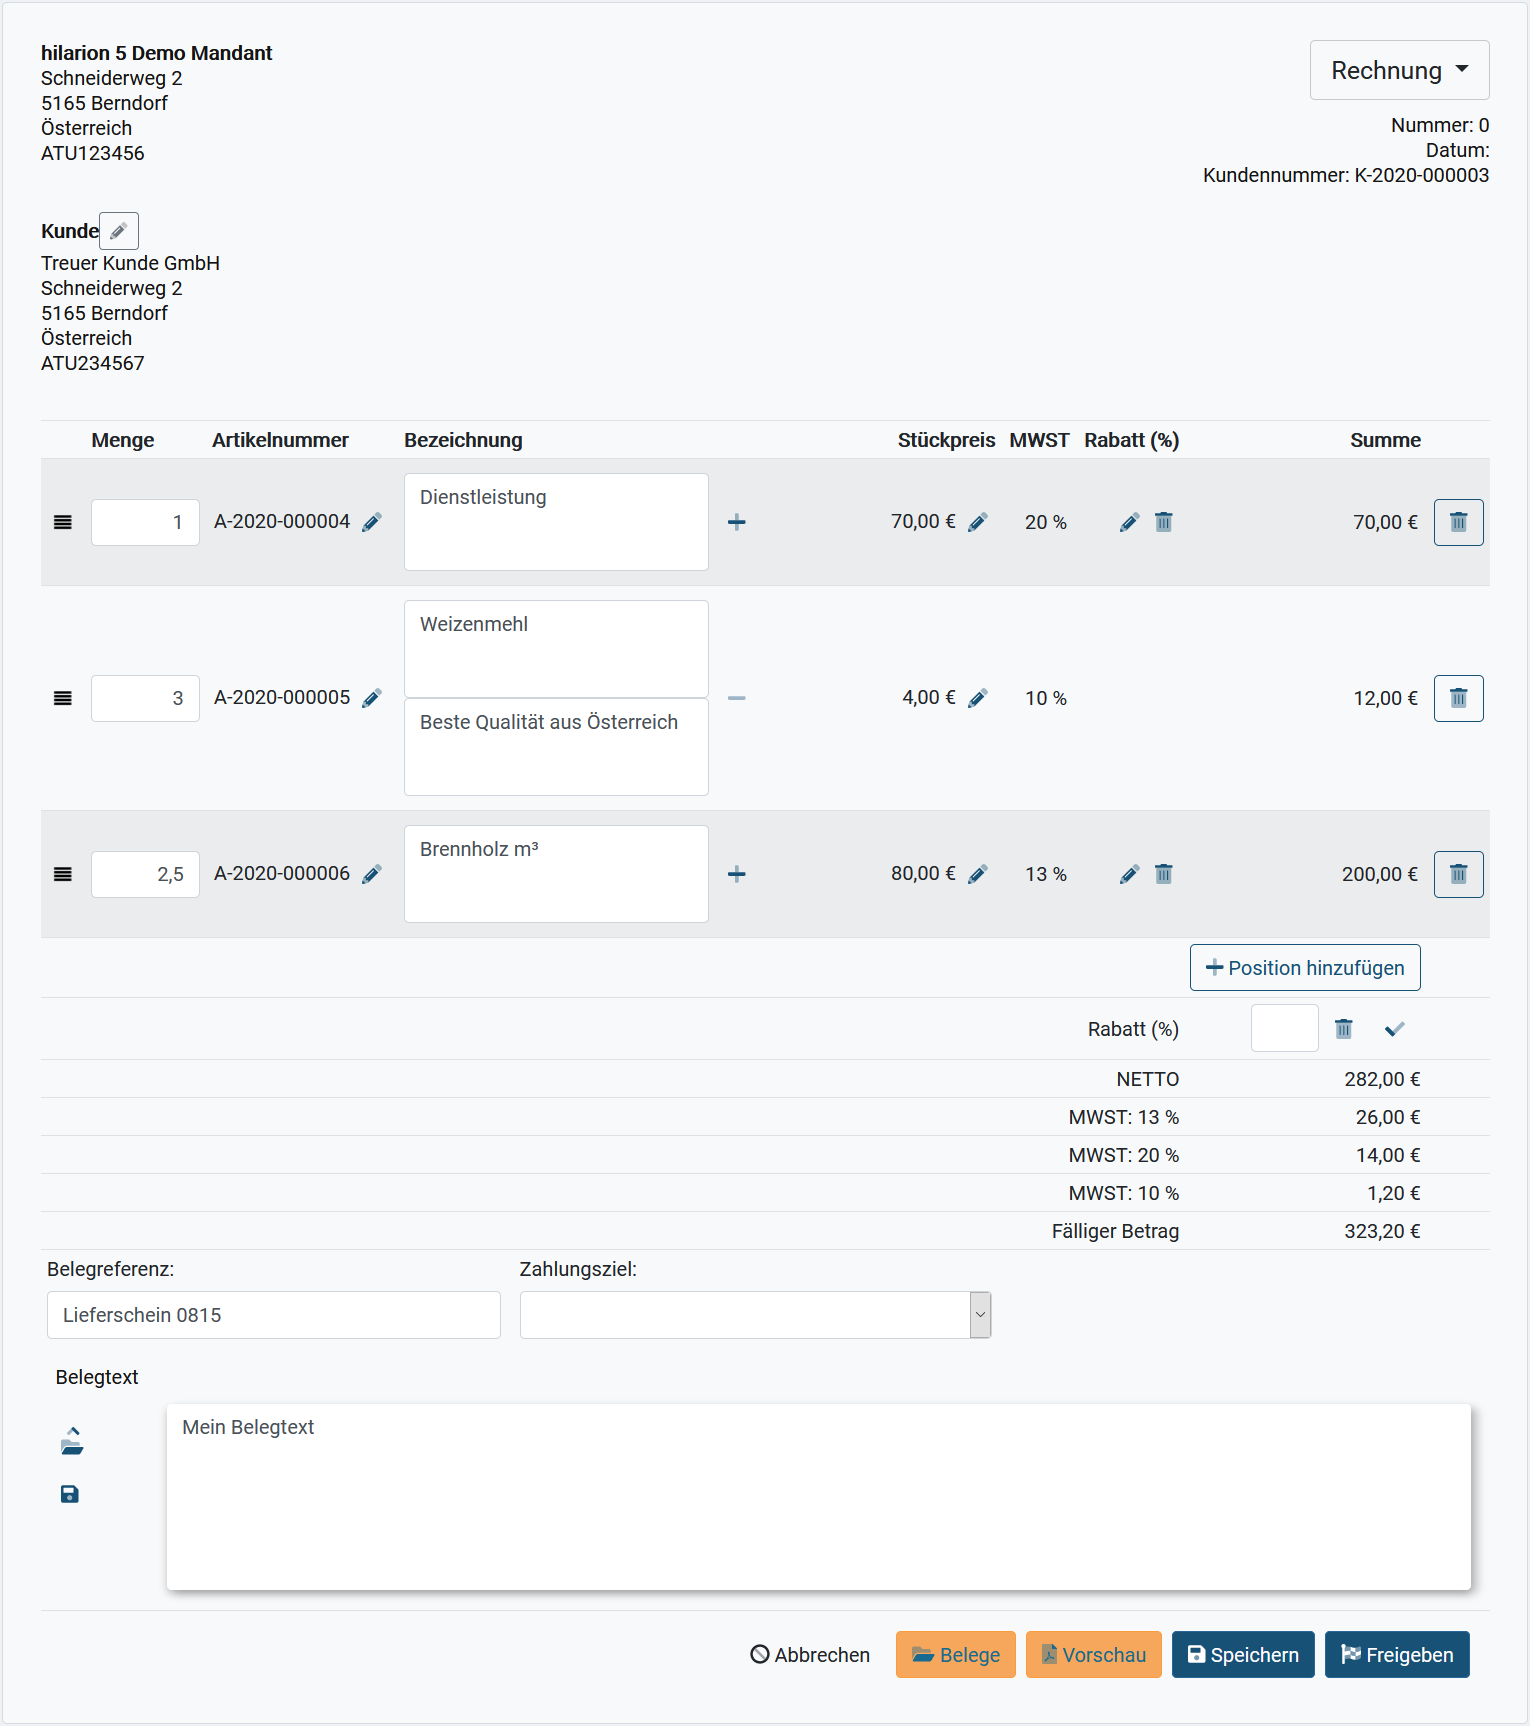Load Belegtext template via folder icon
Screen dimensions: 1530x1726
(72, 1441)
